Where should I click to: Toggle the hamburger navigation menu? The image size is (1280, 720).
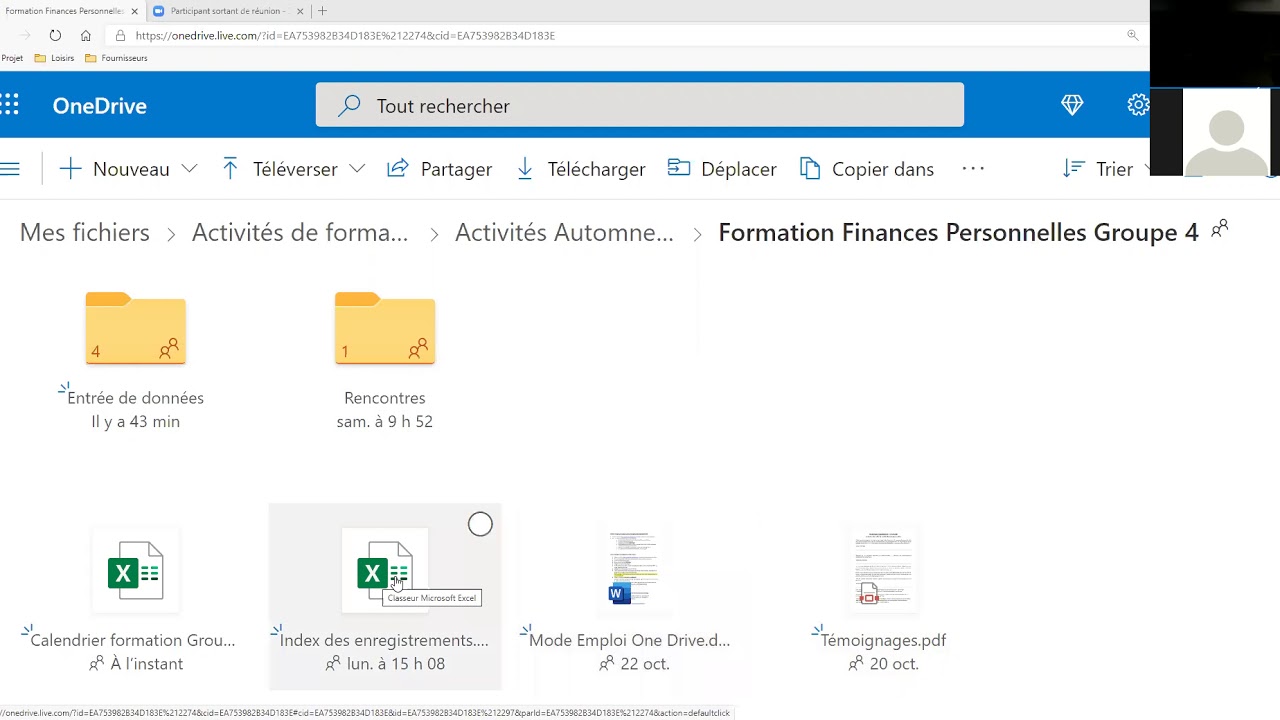click(x=10, y=169)
